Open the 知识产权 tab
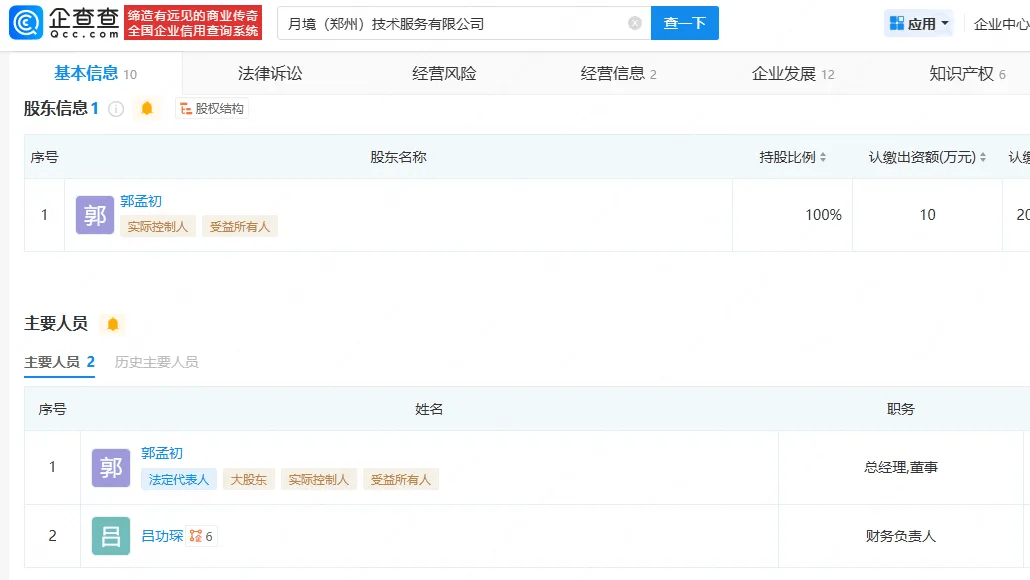1030x580 pixels. click(961, 73)
